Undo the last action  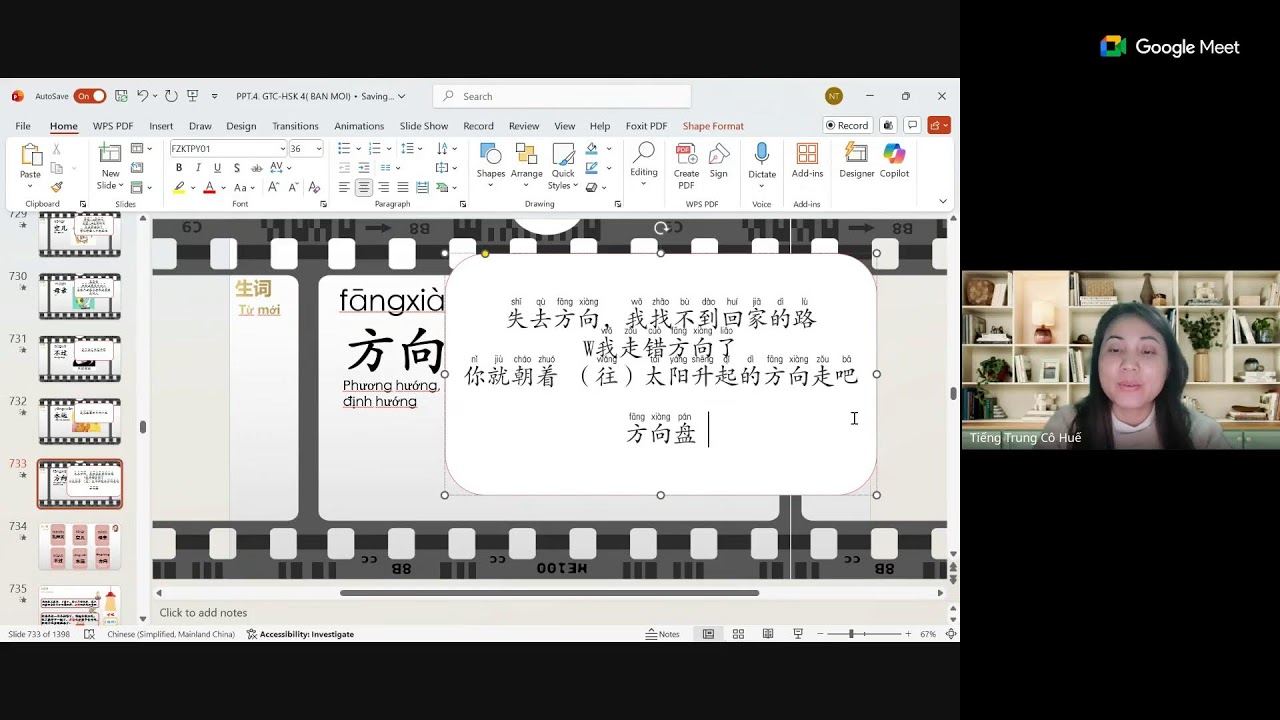click(x=142, y=96)
